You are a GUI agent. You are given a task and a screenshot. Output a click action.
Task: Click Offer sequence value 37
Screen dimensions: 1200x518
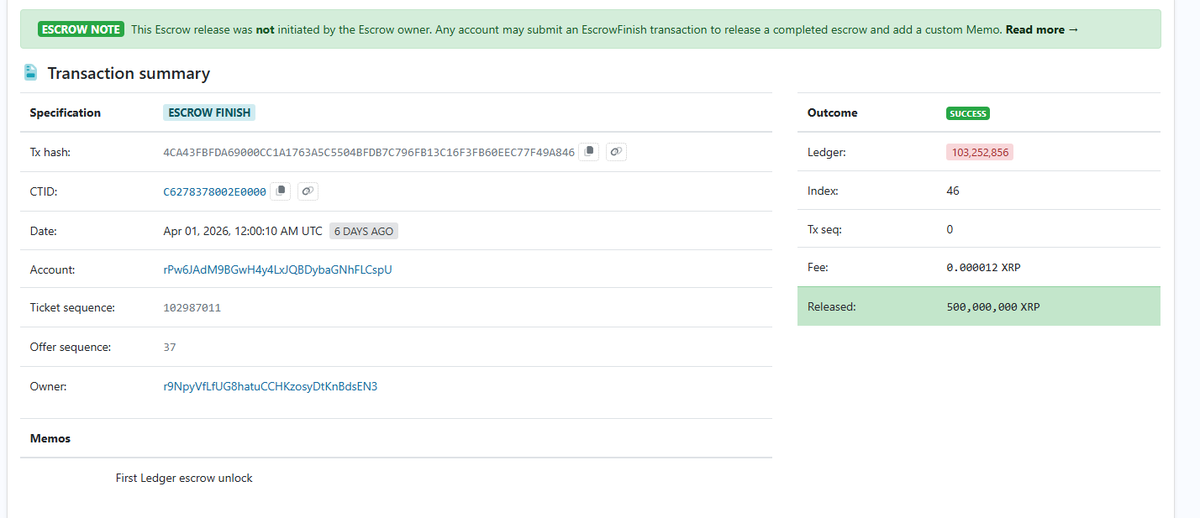click(169, 347)
